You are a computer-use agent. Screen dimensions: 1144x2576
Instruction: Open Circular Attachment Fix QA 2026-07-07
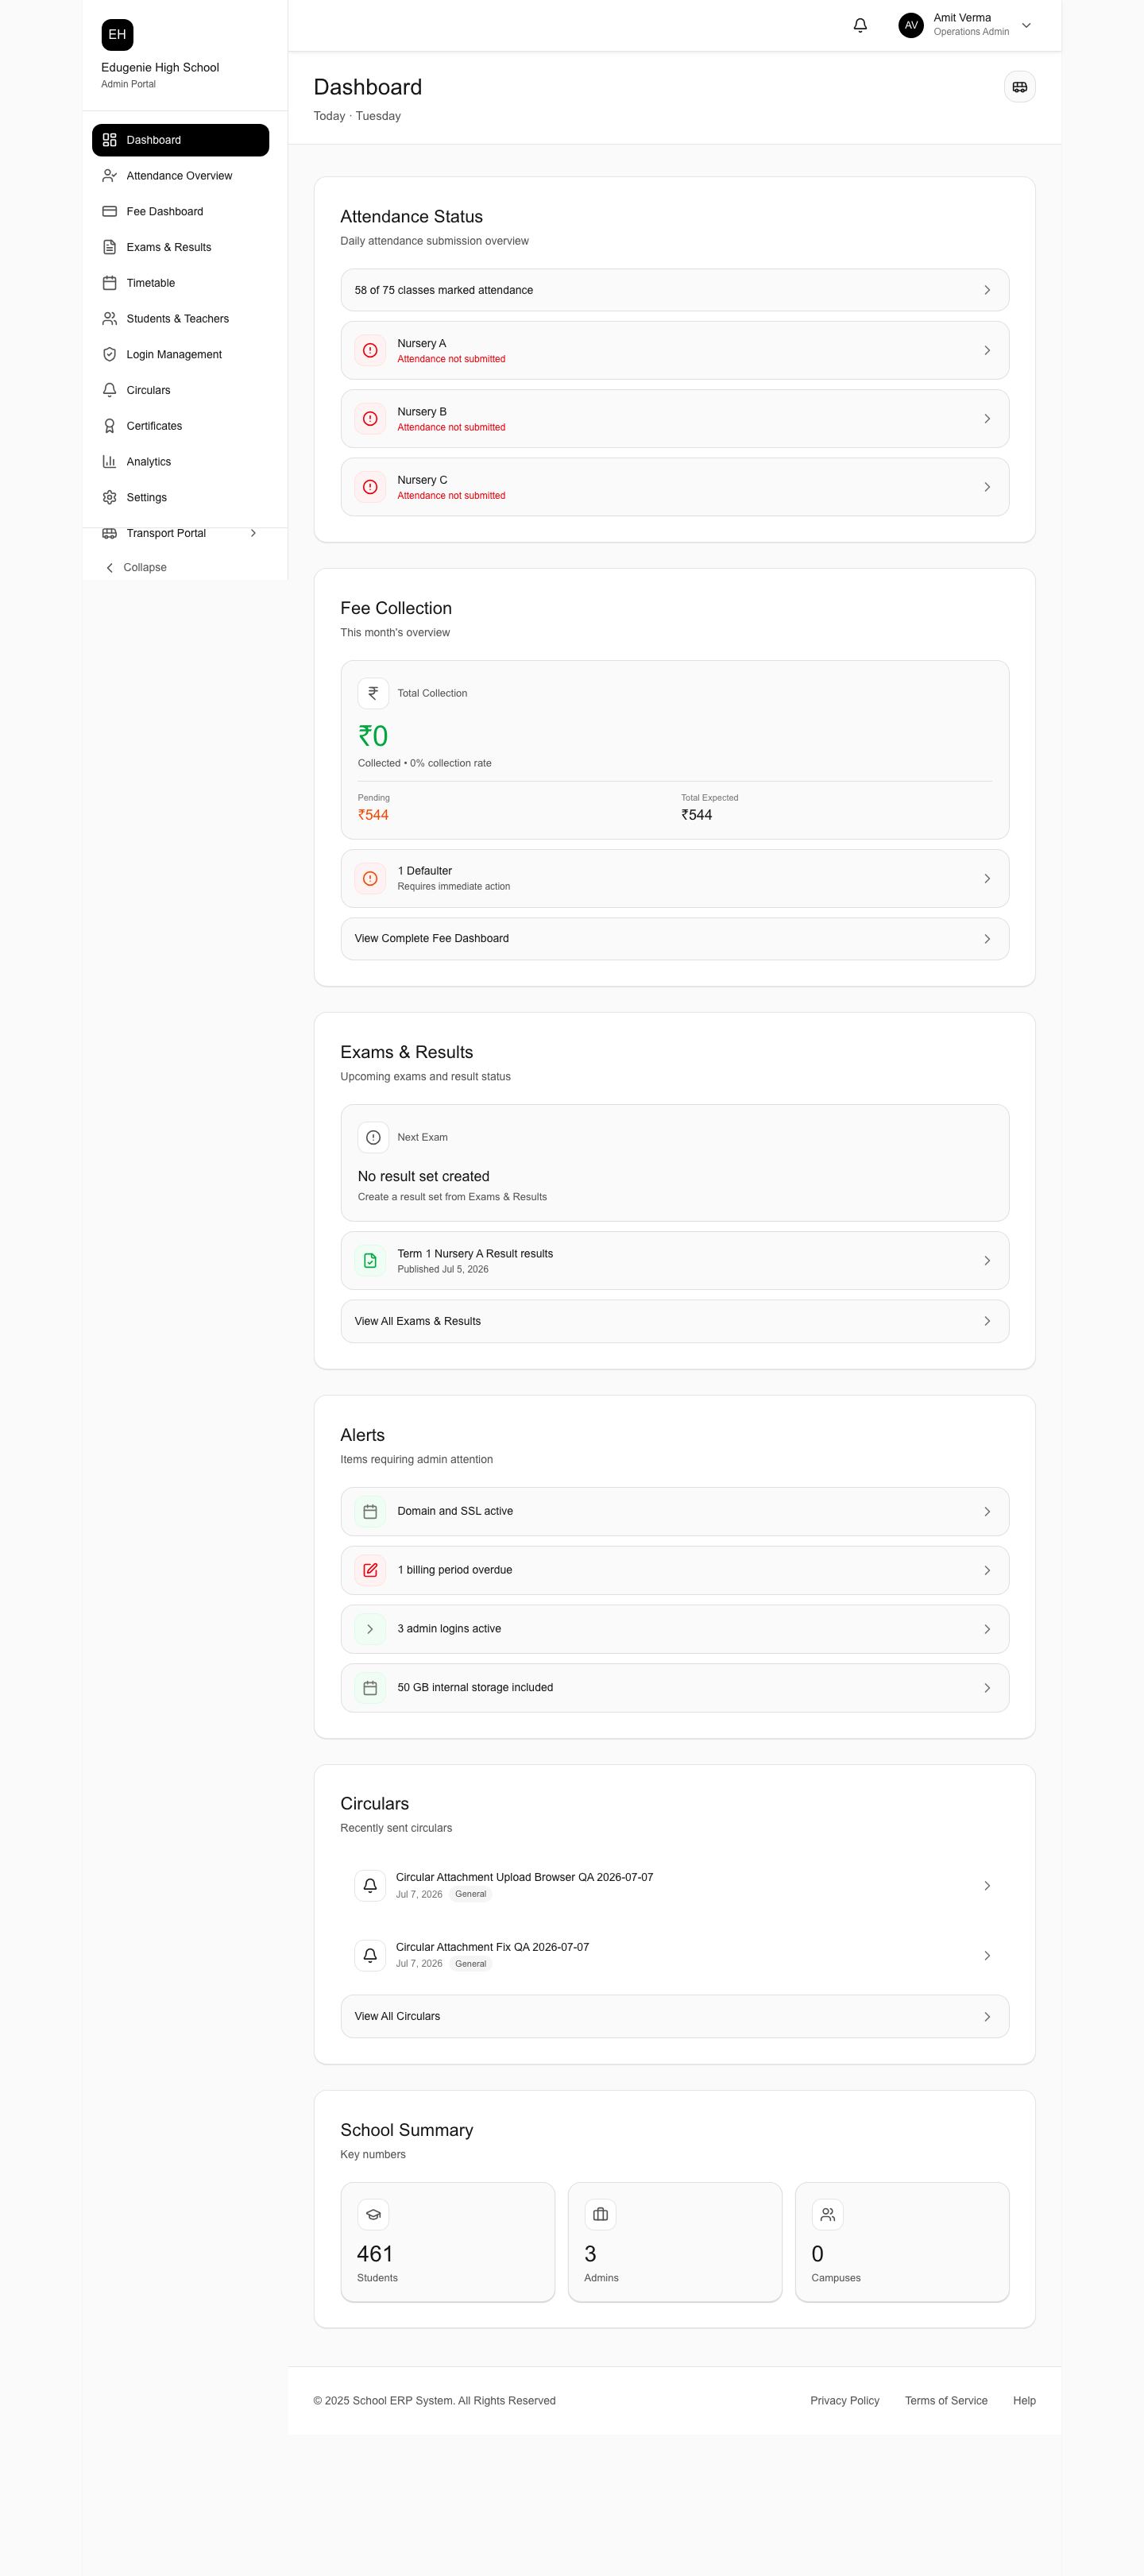[x=674, y=1955]
